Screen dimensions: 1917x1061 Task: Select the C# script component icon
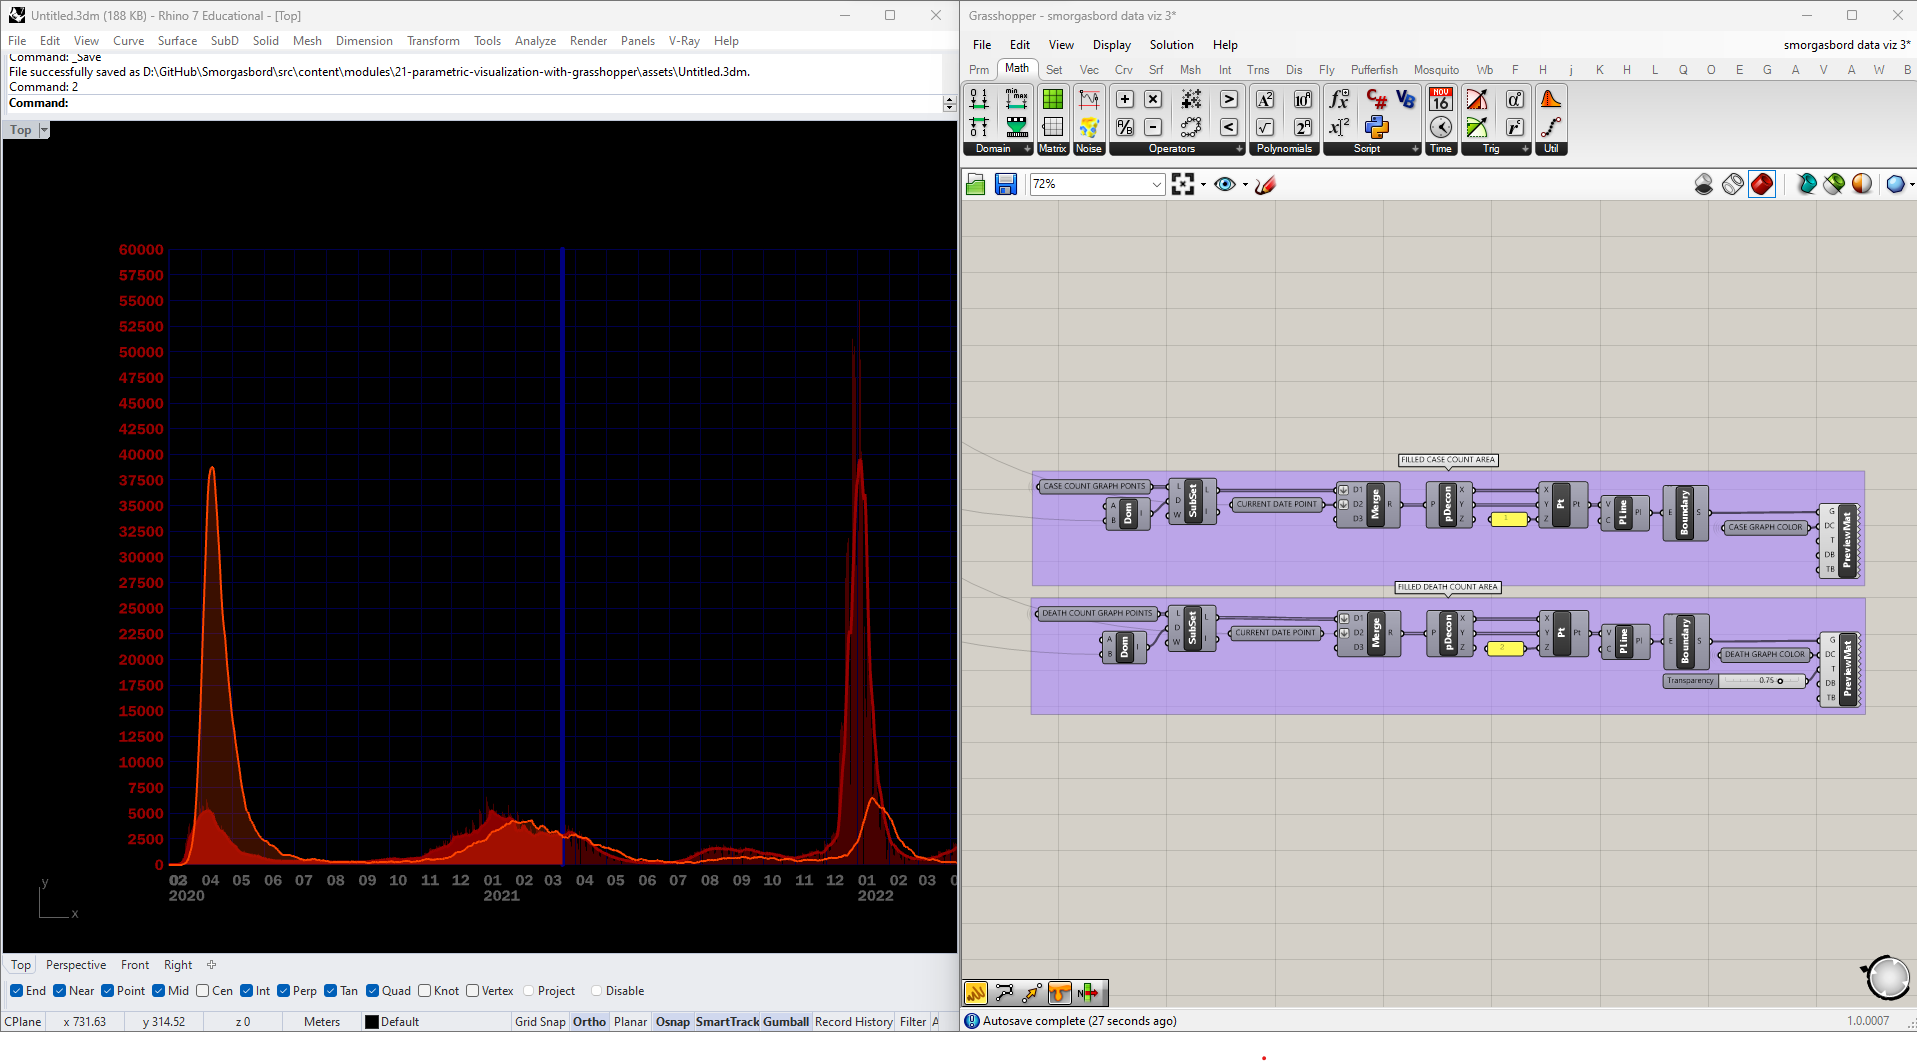click(1377, 99)
